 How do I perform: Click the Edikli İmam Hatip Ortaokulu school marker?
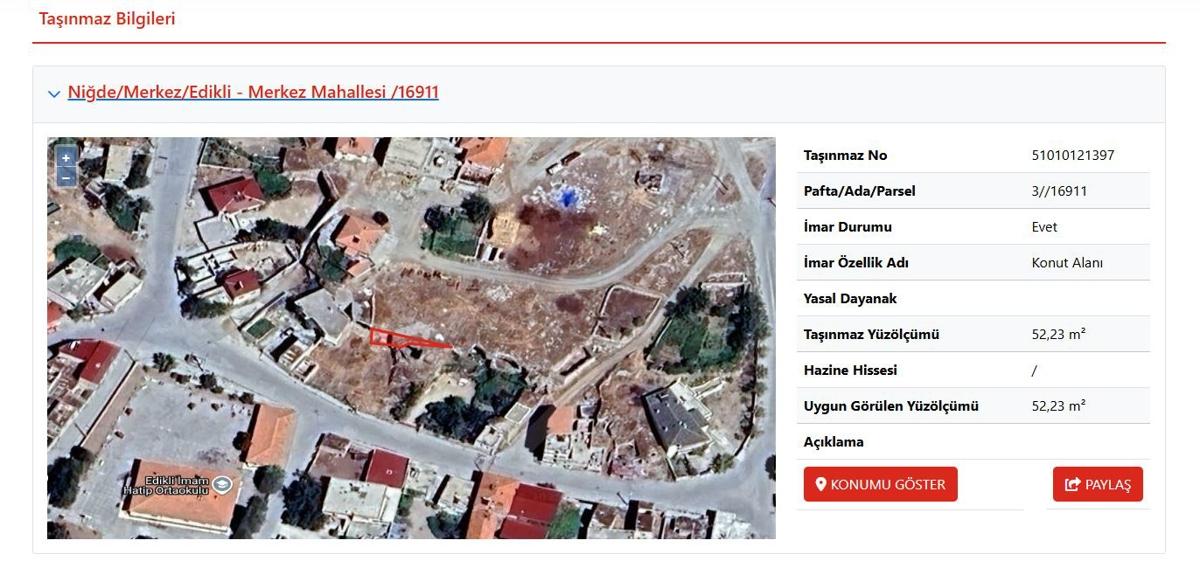(222, 484)
